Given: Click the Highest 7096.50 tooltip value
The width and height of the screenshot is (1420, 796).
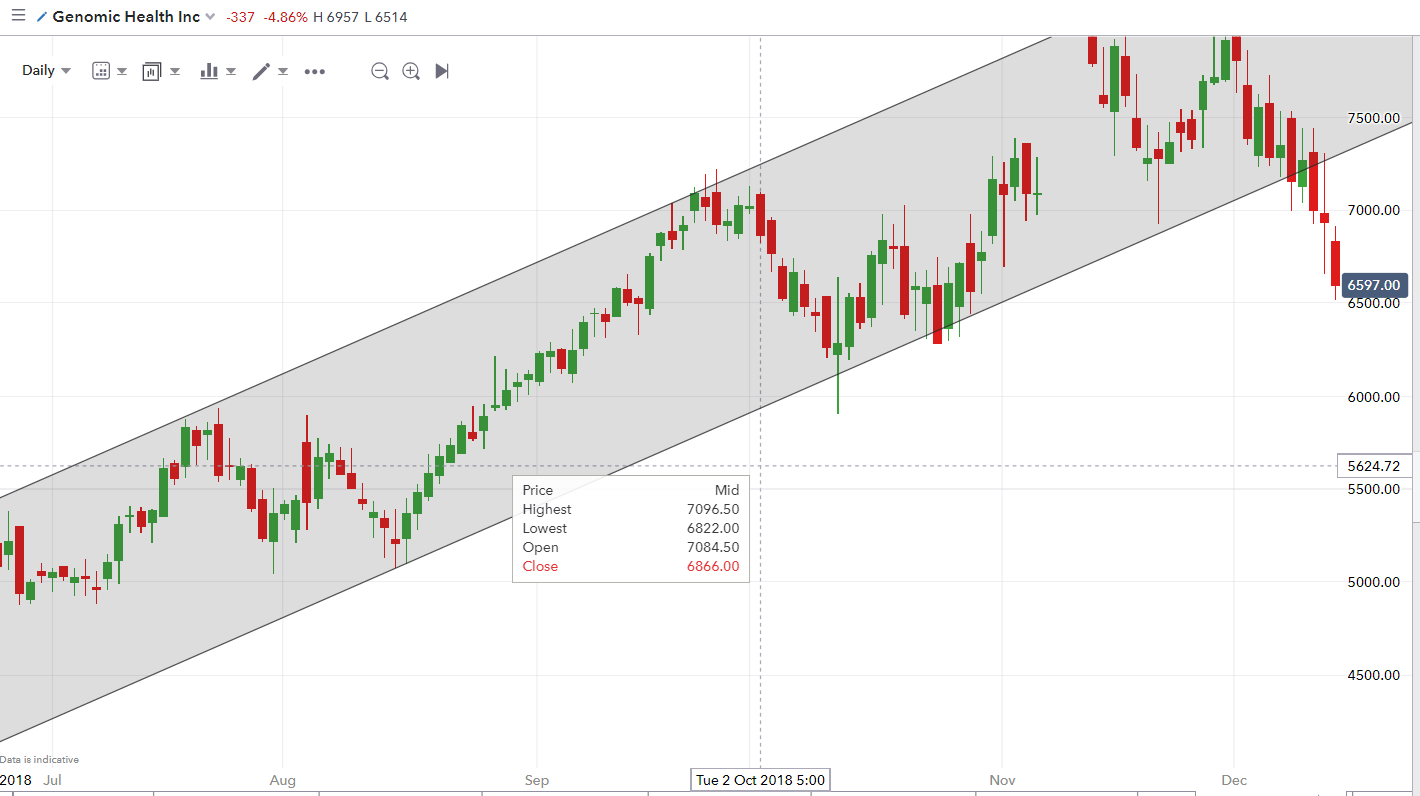Looking at the screenshot, I should (712, 509).
